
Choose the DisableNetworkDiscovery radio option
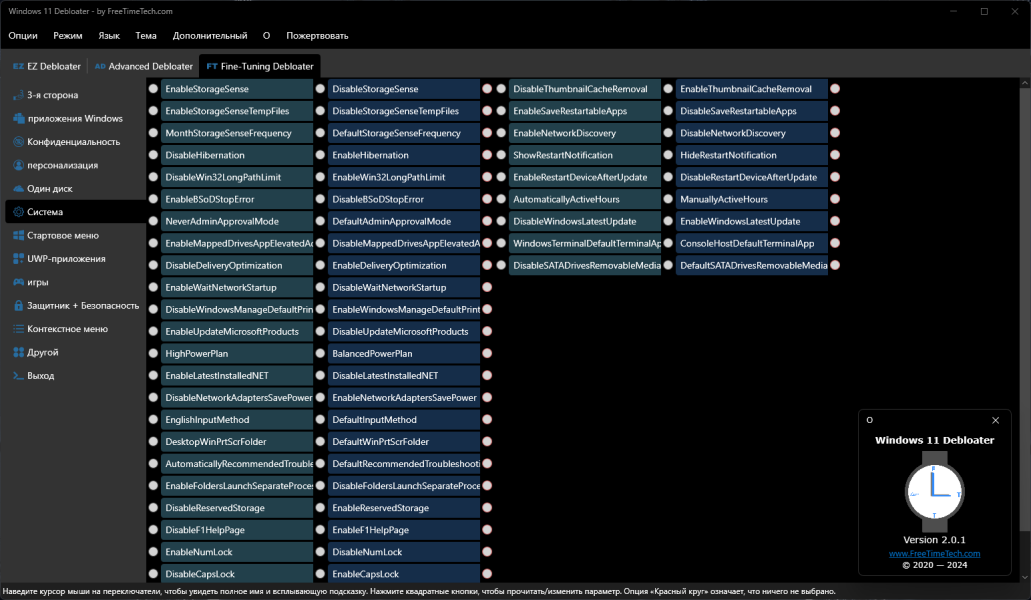click(x=668, y=133)
